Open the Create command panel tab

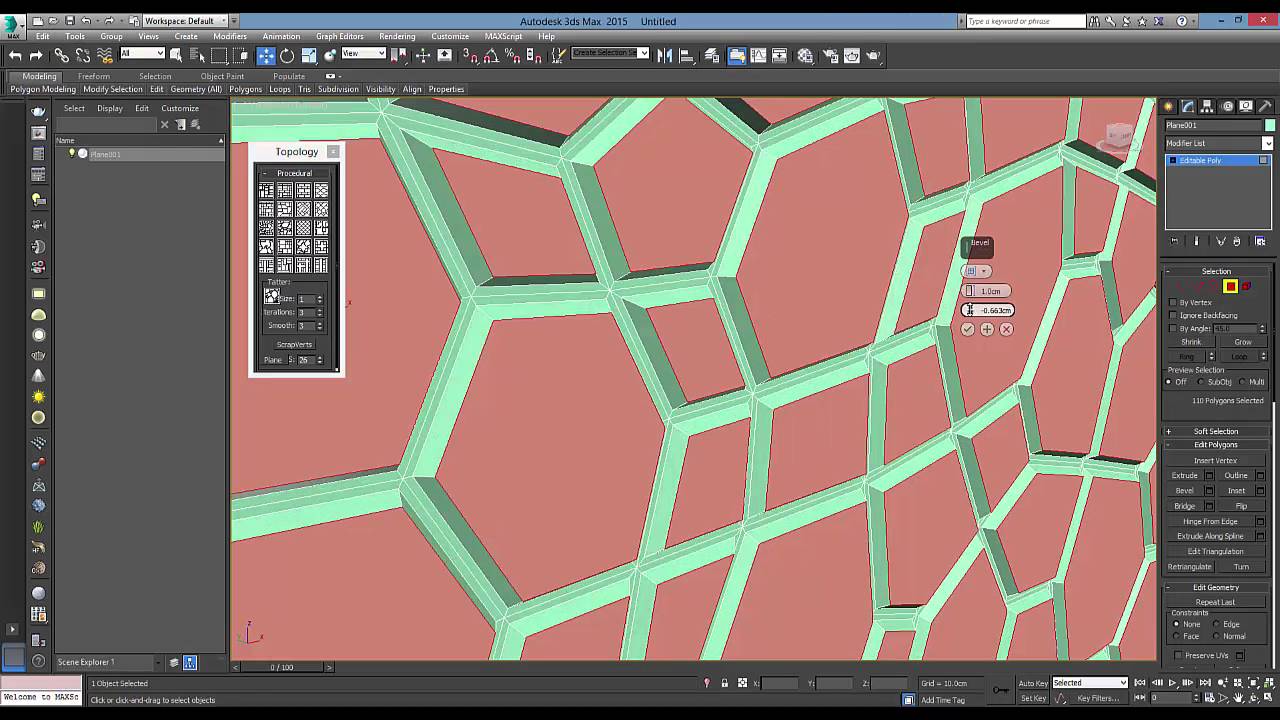pyautogui.click(x=1169, y=106)
